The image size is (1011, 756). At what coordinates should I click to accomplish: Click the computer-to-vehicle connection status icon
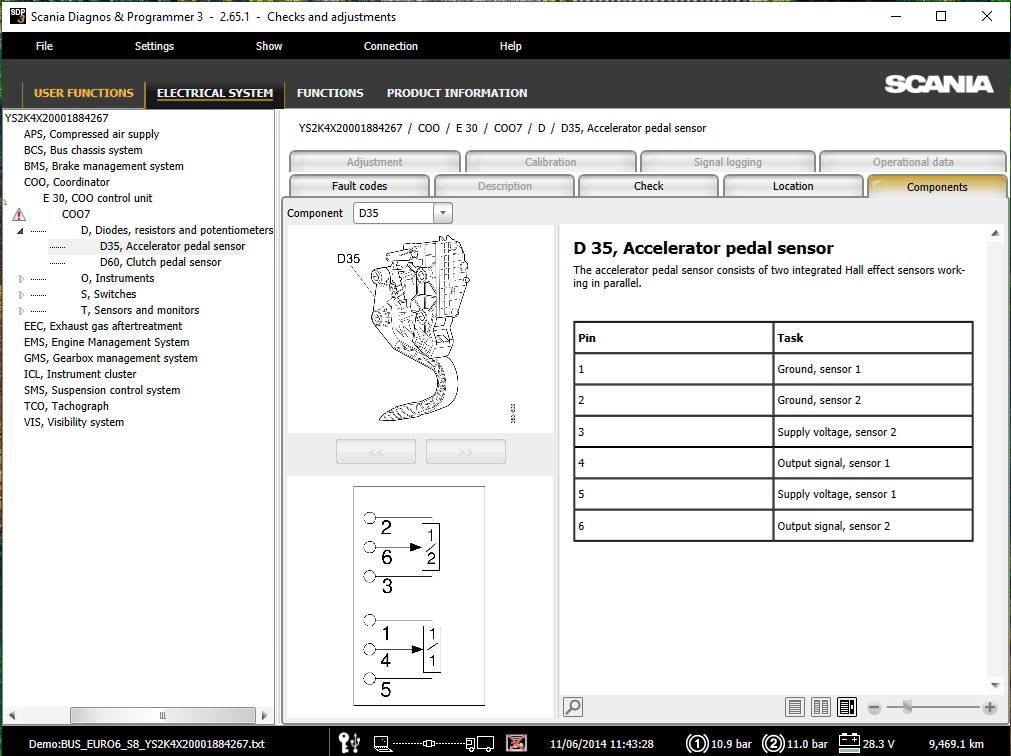click(433, 744)
